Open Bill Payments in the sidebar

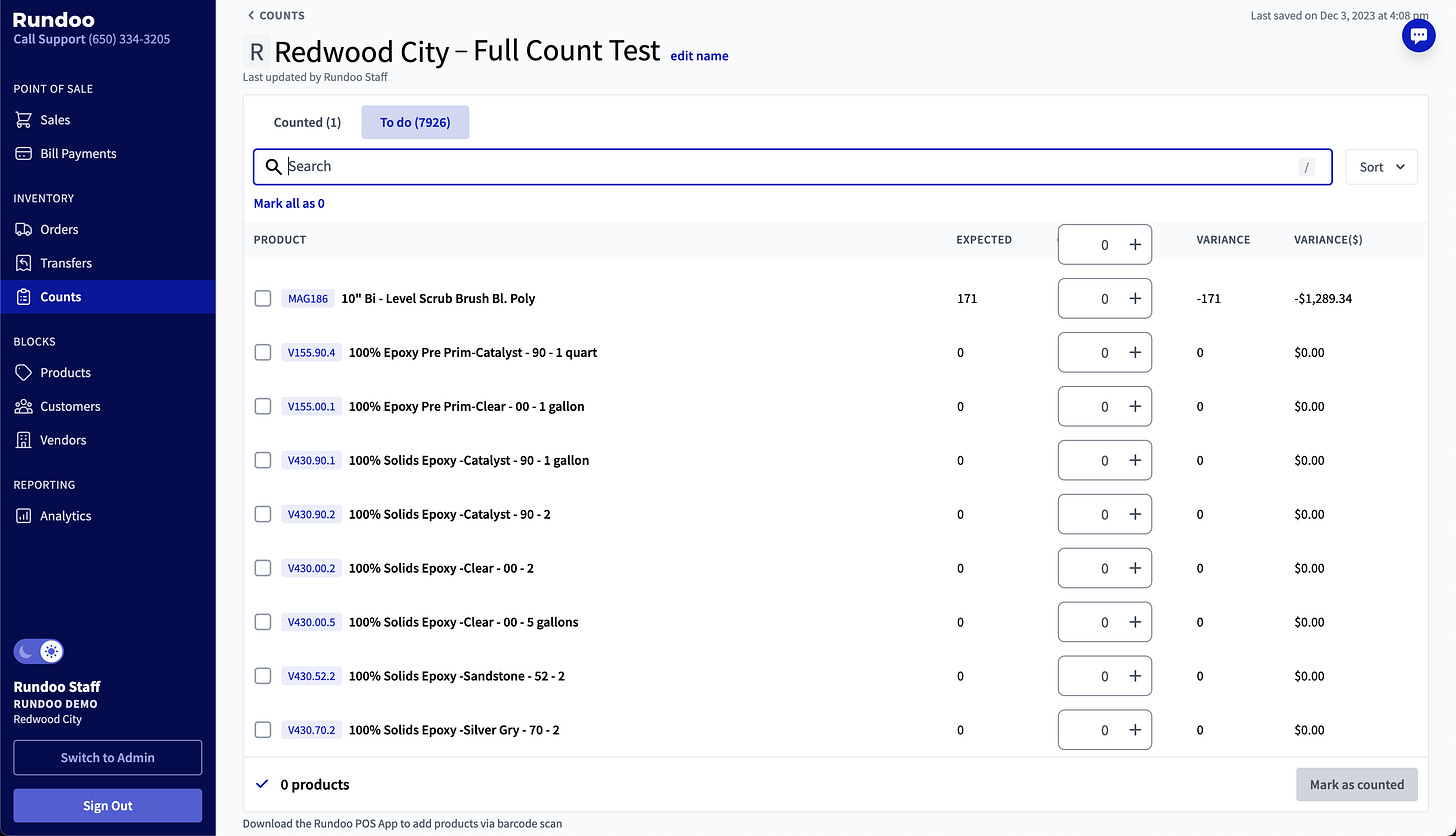[108, 154]
